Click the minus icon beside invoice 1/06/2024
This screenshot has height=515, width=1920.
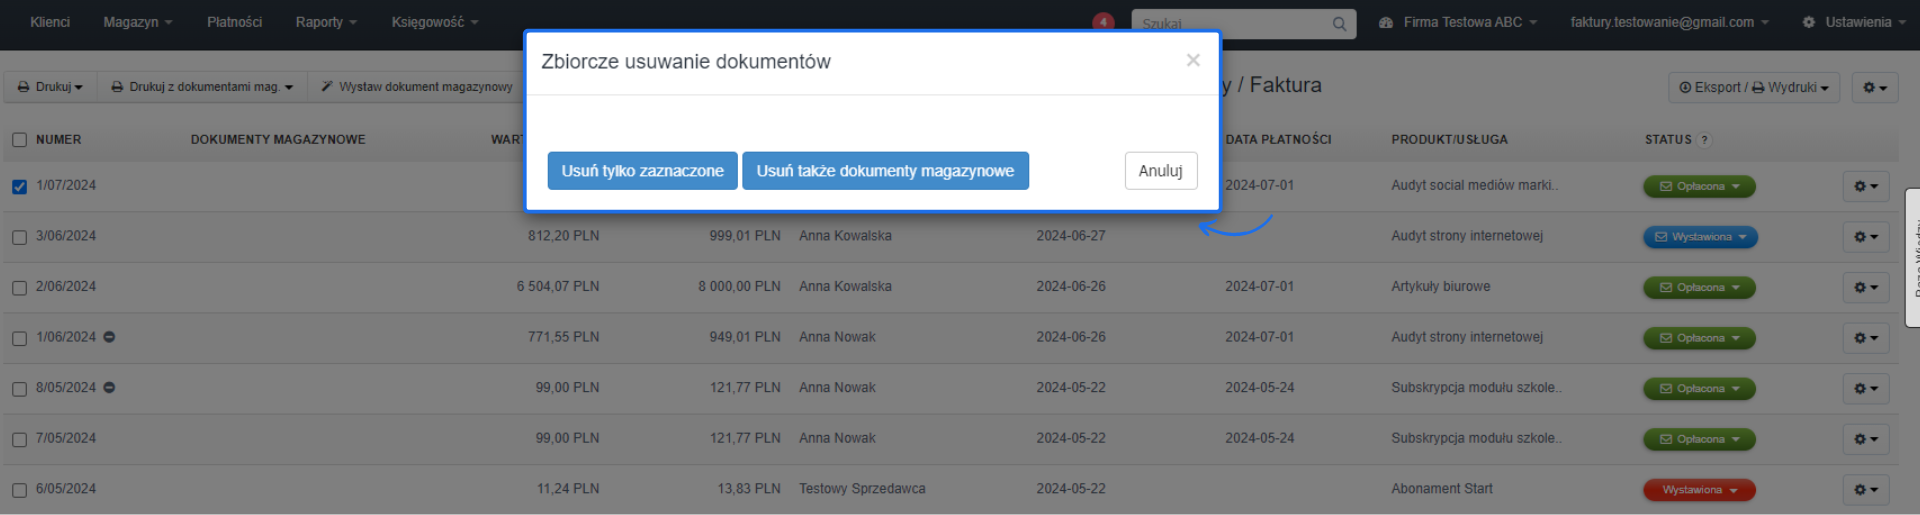click(x=110, y=337)
